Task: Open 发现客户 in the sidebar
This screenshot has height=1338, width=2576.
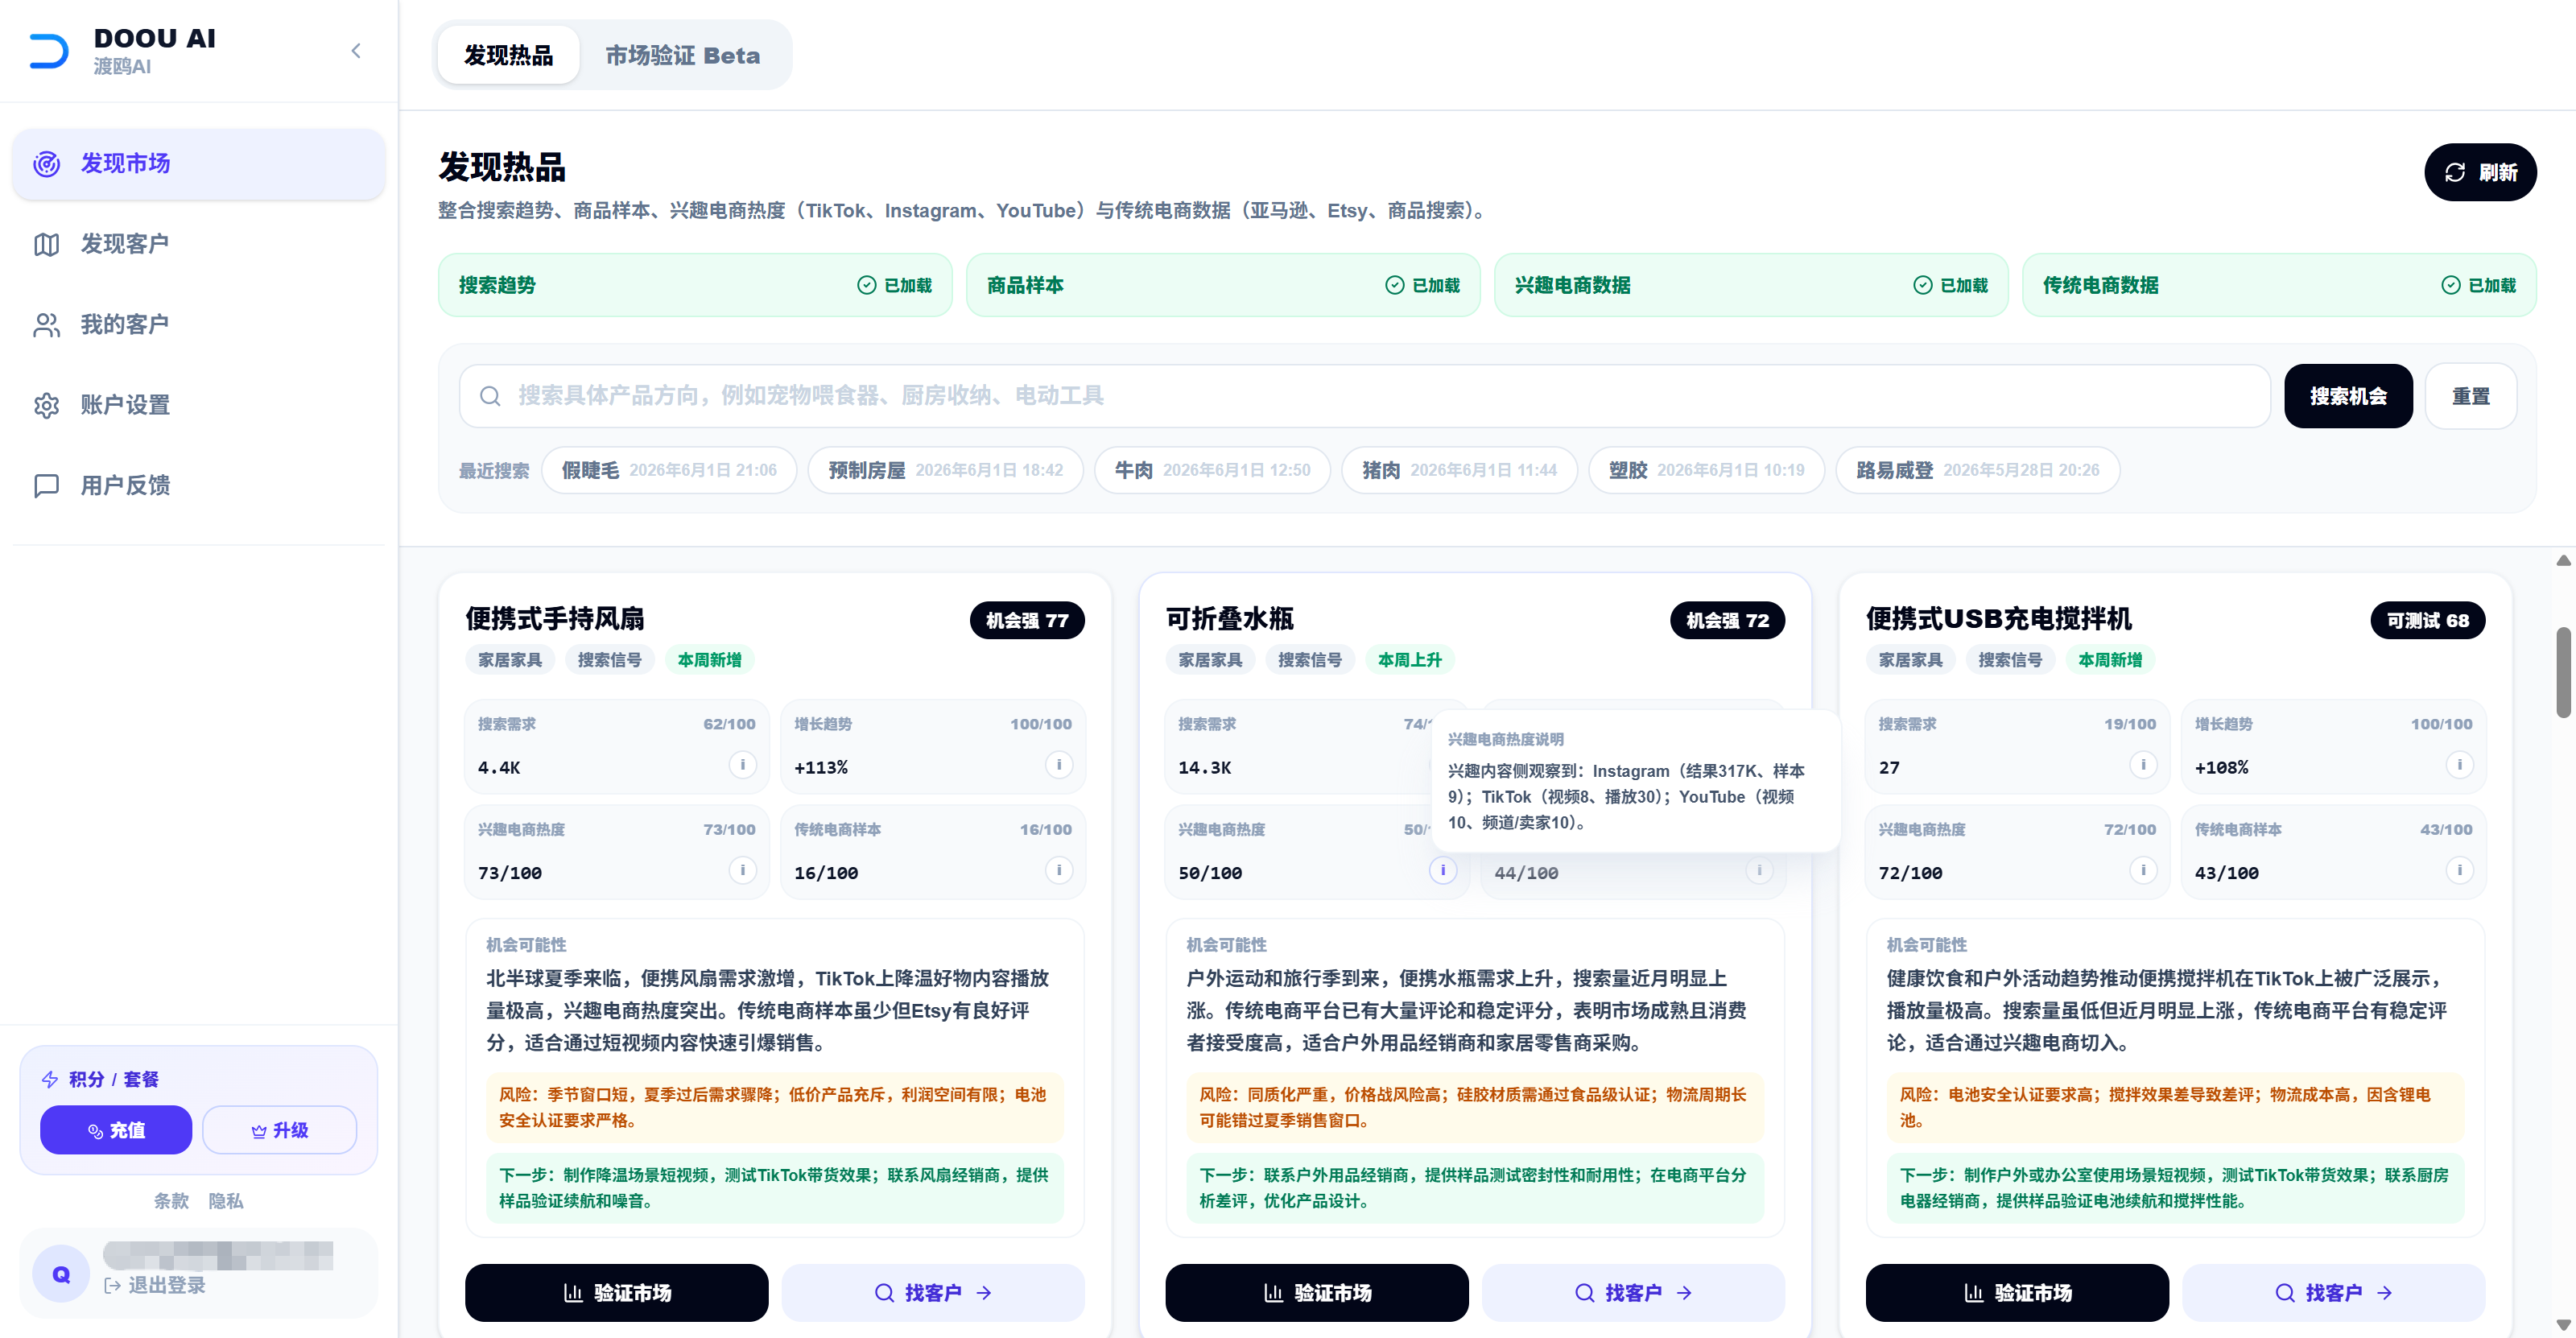Action: (x=198, y=244)
